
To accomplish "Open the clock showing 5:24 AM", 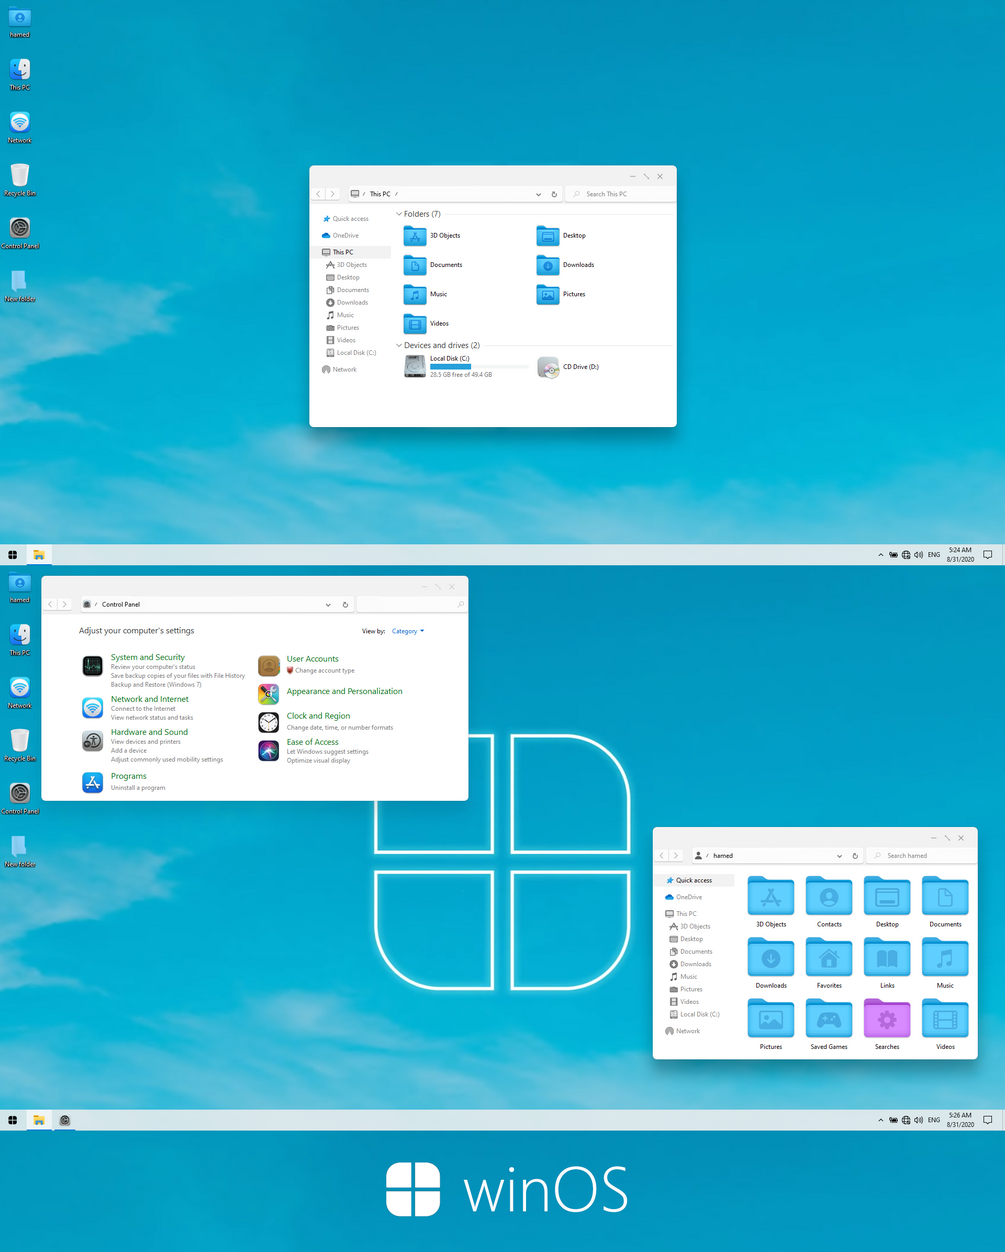I will pyautogui.click(x=959, y=554).
